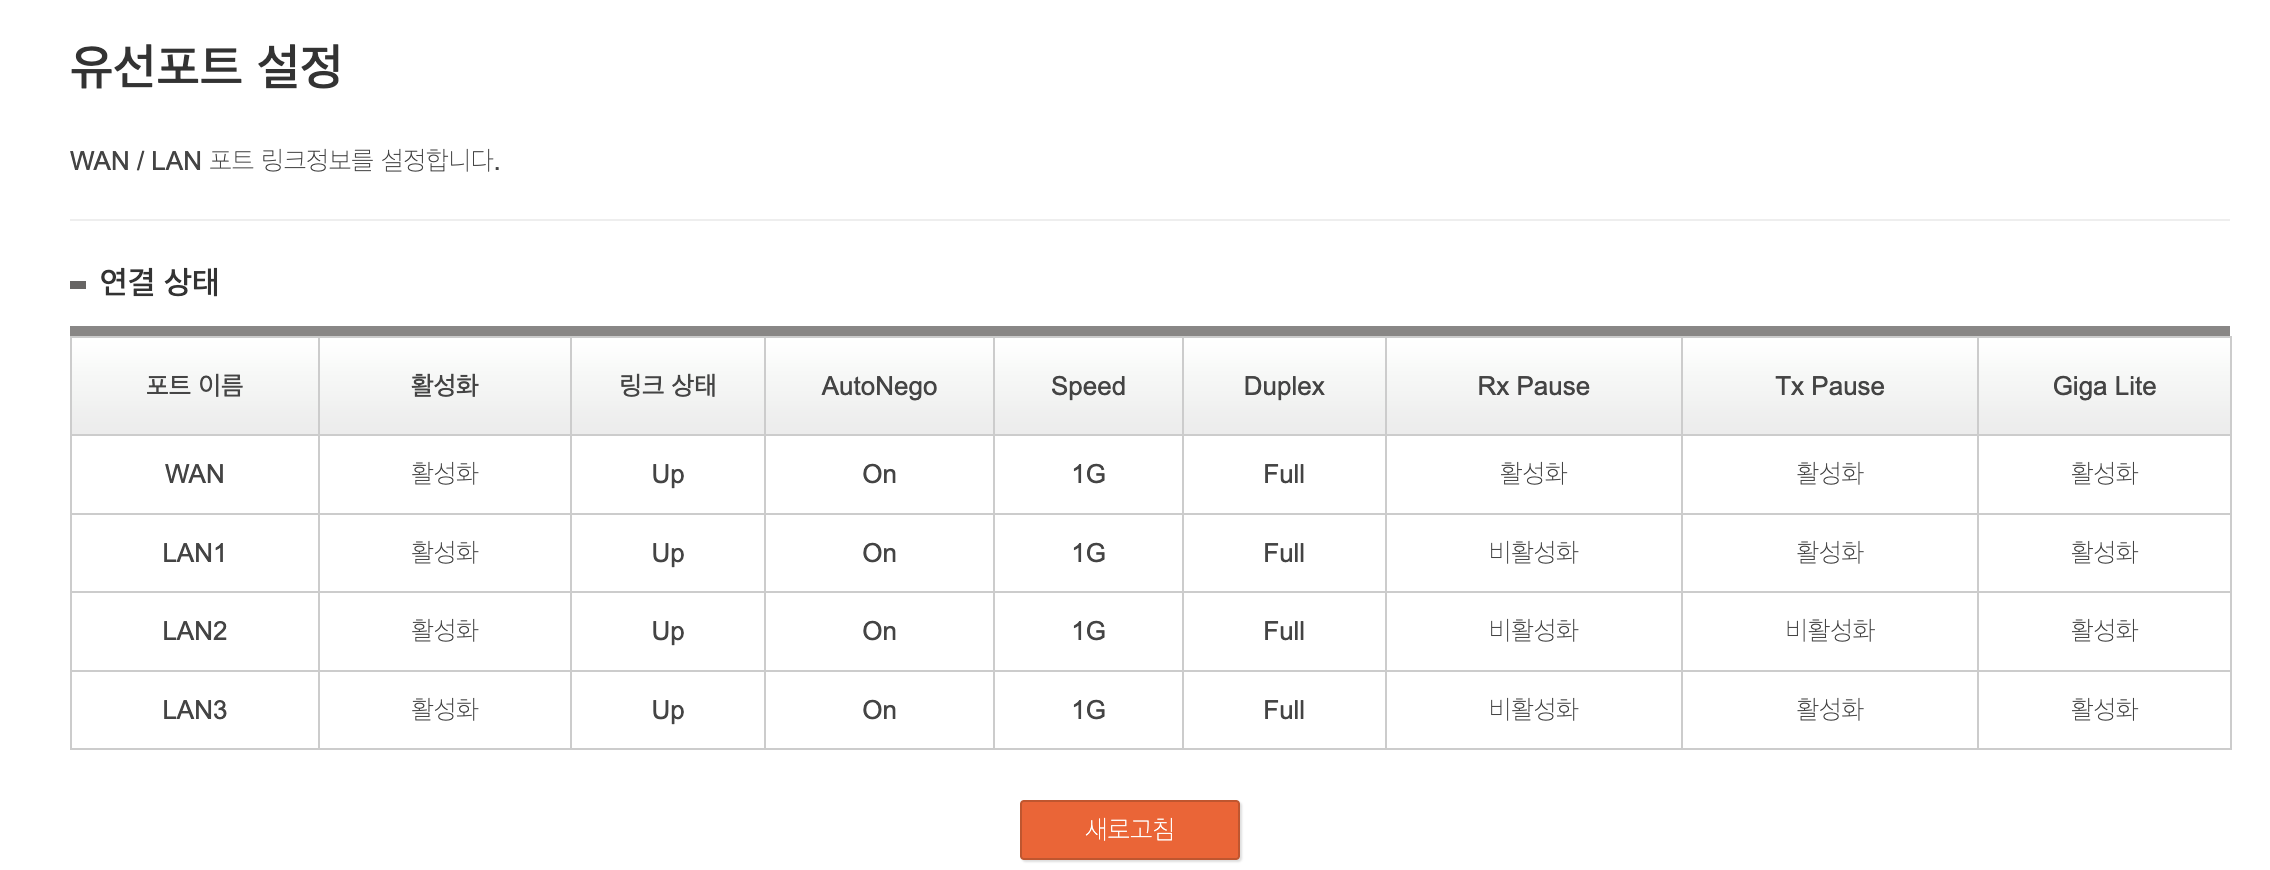Click the LAN2 port name cell
The image size is (2270, 870).
click(195, 631)
